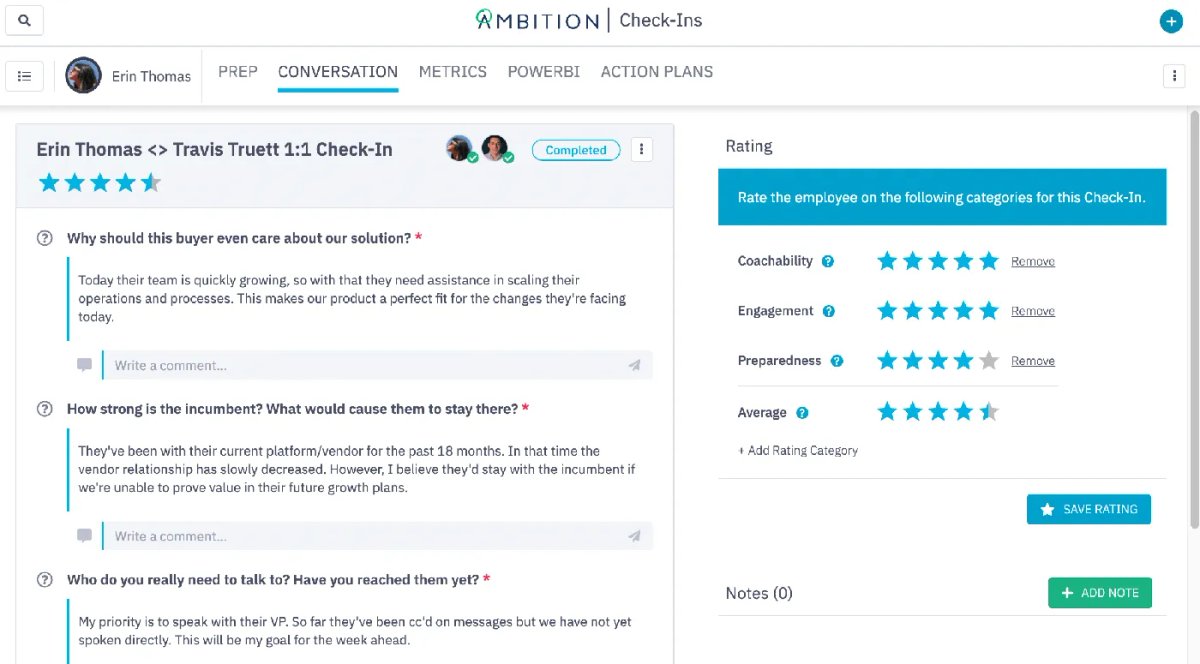Open the search magnifier icon

tap(24, 19)
